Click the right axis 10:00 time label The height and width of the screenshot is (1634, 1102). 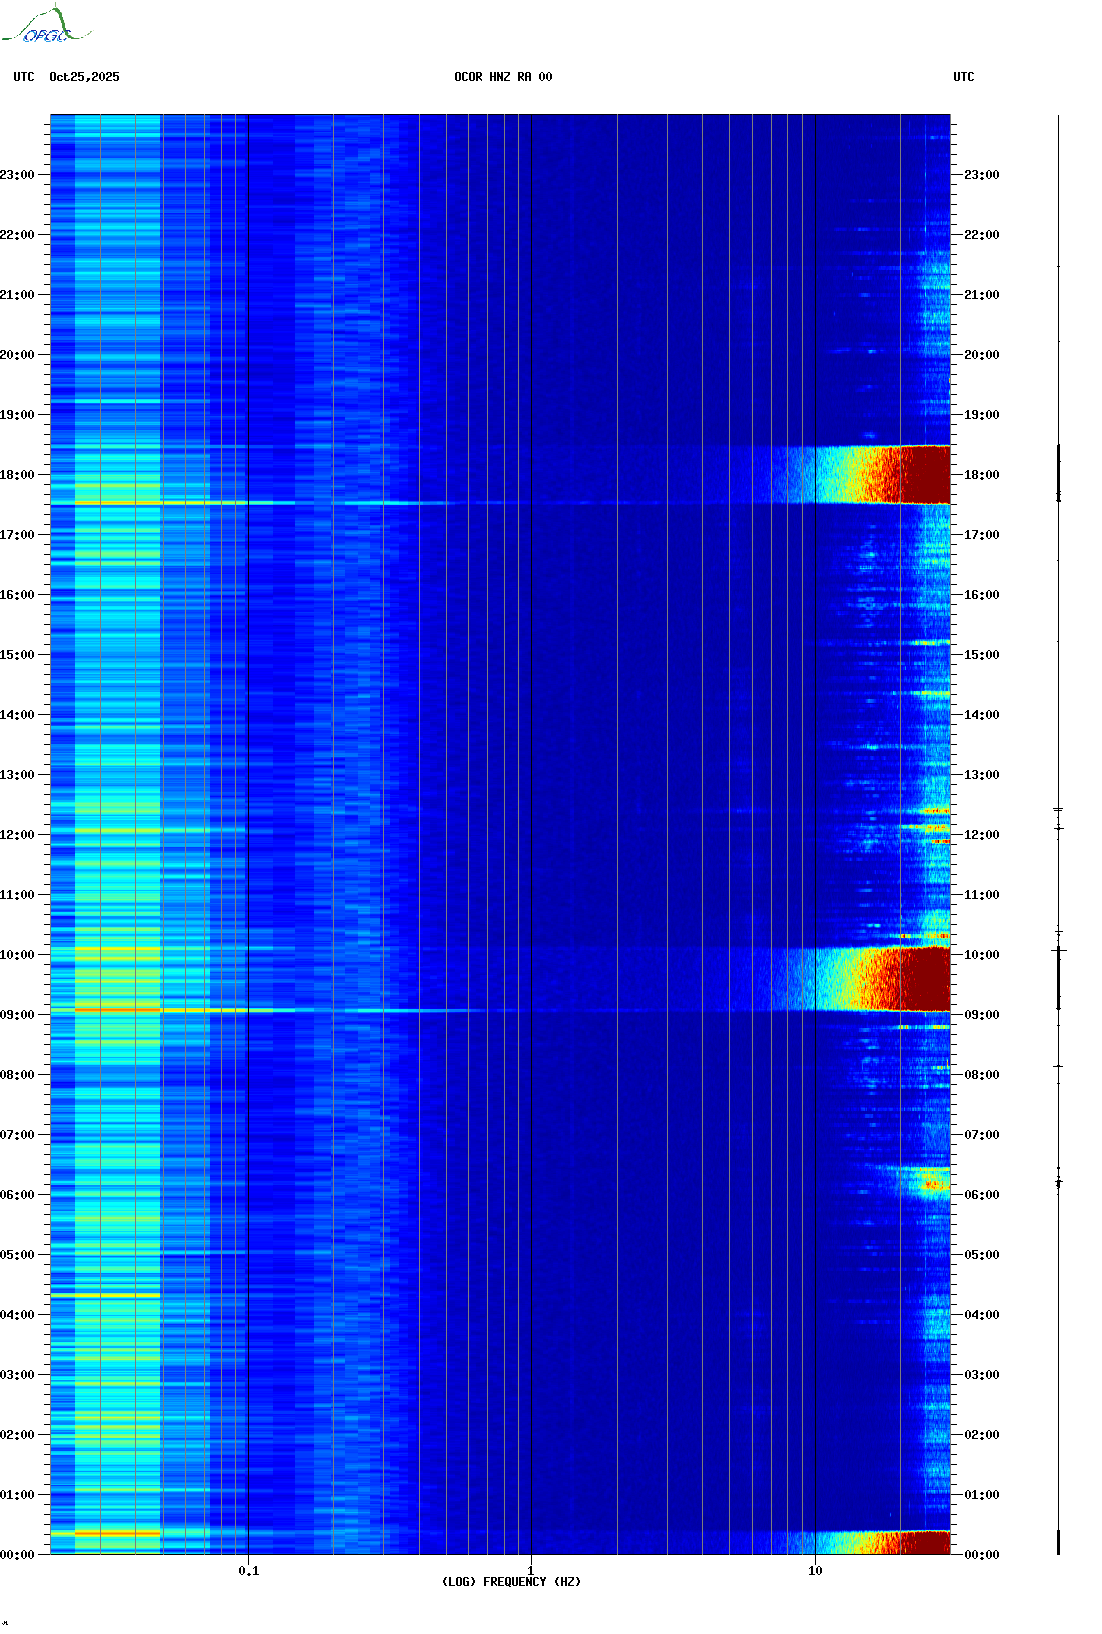(x=981, y=955)
